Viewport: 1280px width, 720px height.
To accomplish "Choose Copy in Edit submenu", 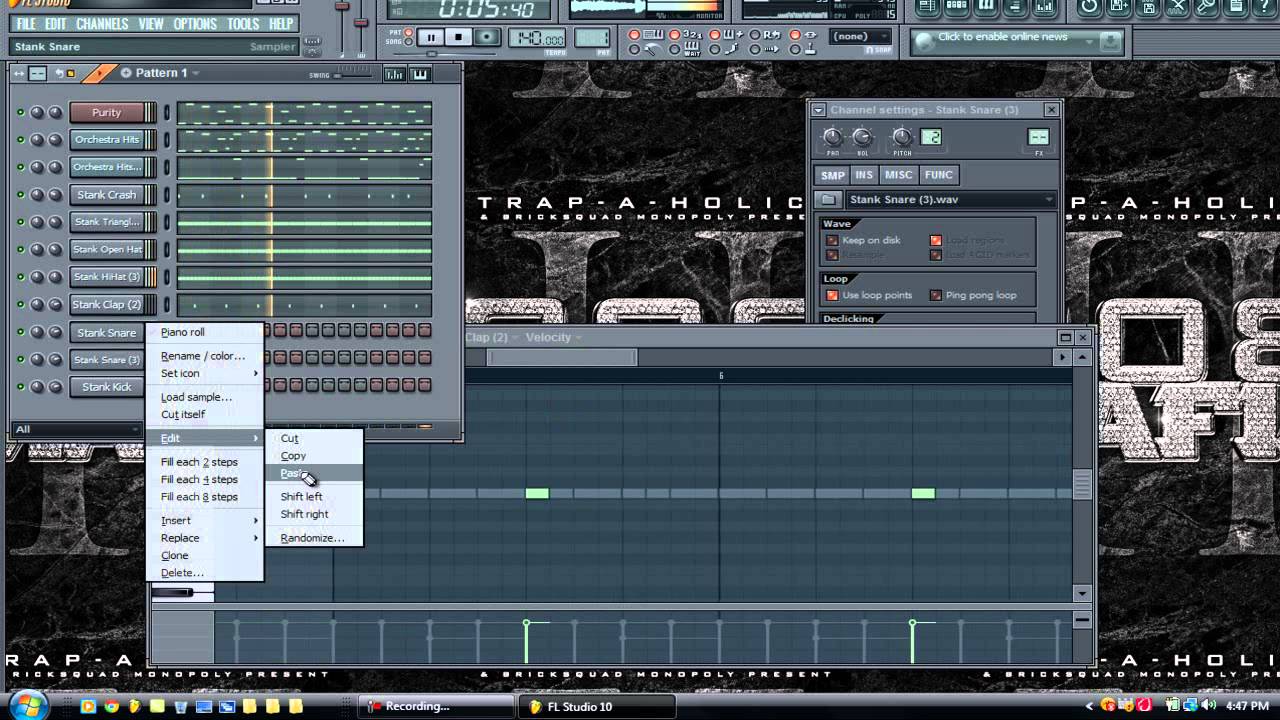I will [x=314, y=456].
